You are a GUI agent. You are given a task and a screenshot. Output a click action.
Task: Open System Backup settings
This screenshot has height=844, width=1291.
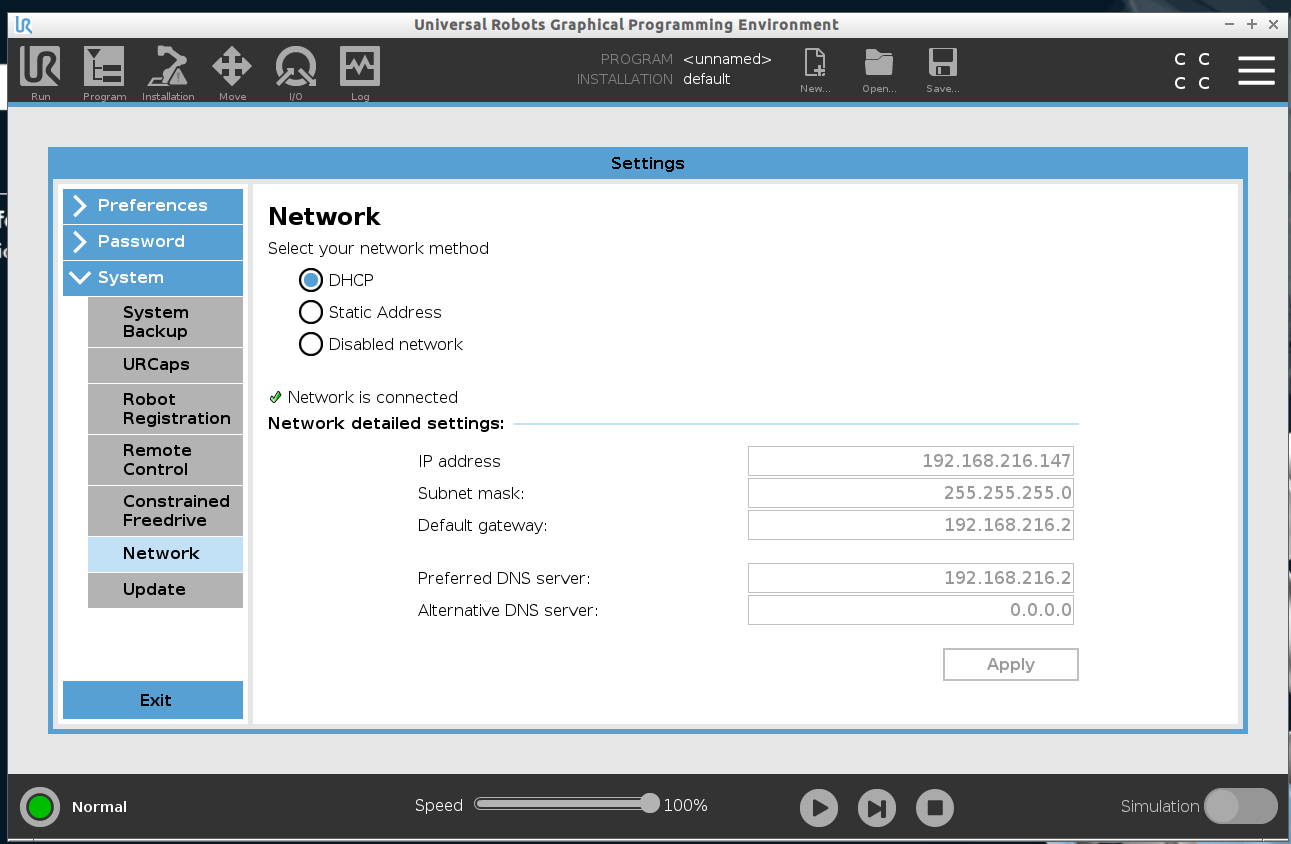coord(165,322)
